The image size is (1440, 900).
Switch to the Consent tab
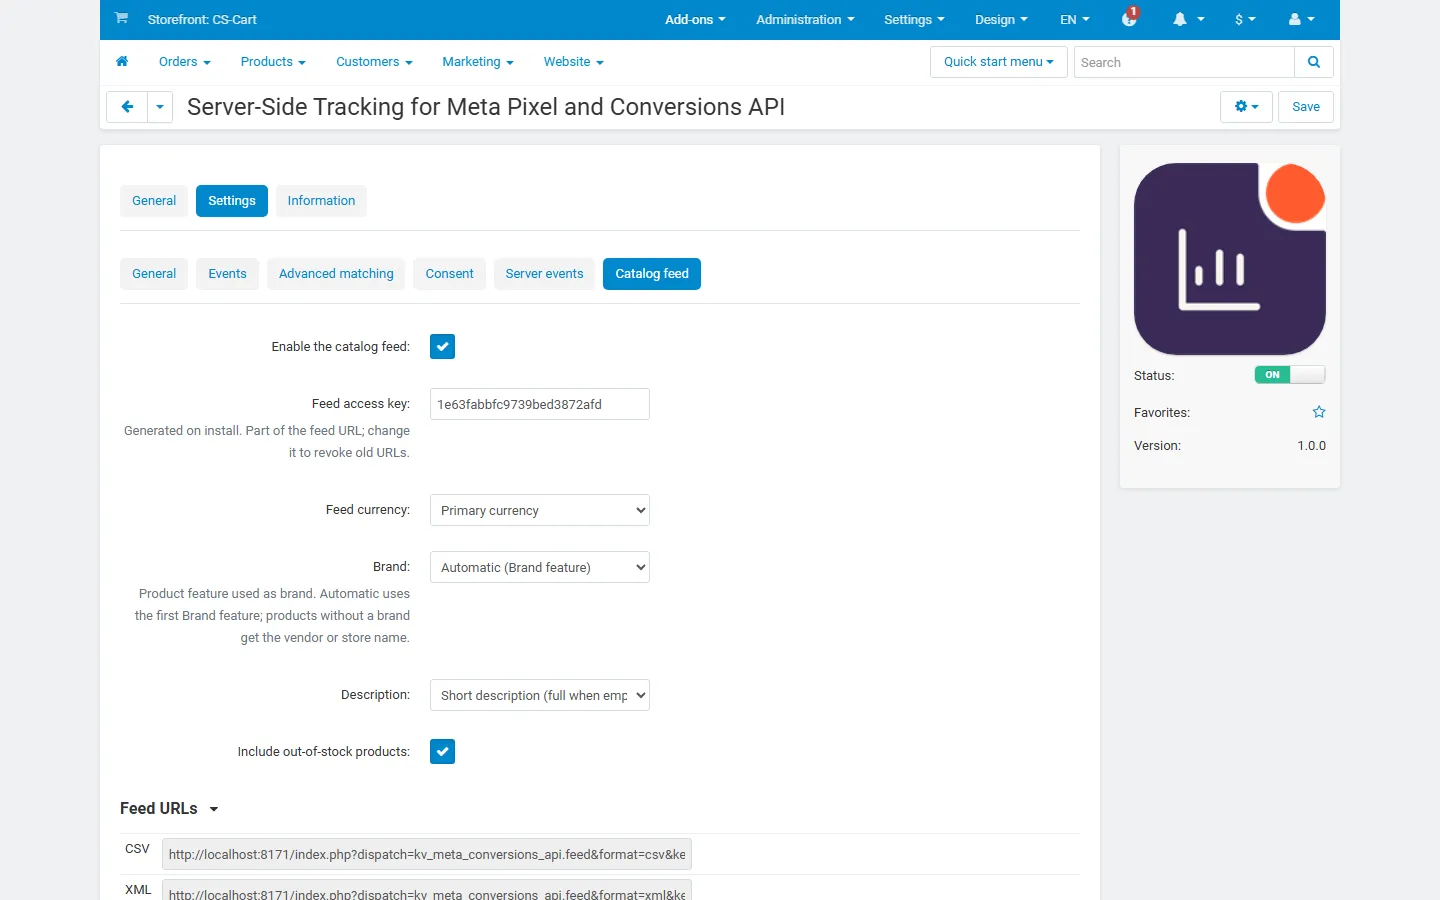[449, 274]
